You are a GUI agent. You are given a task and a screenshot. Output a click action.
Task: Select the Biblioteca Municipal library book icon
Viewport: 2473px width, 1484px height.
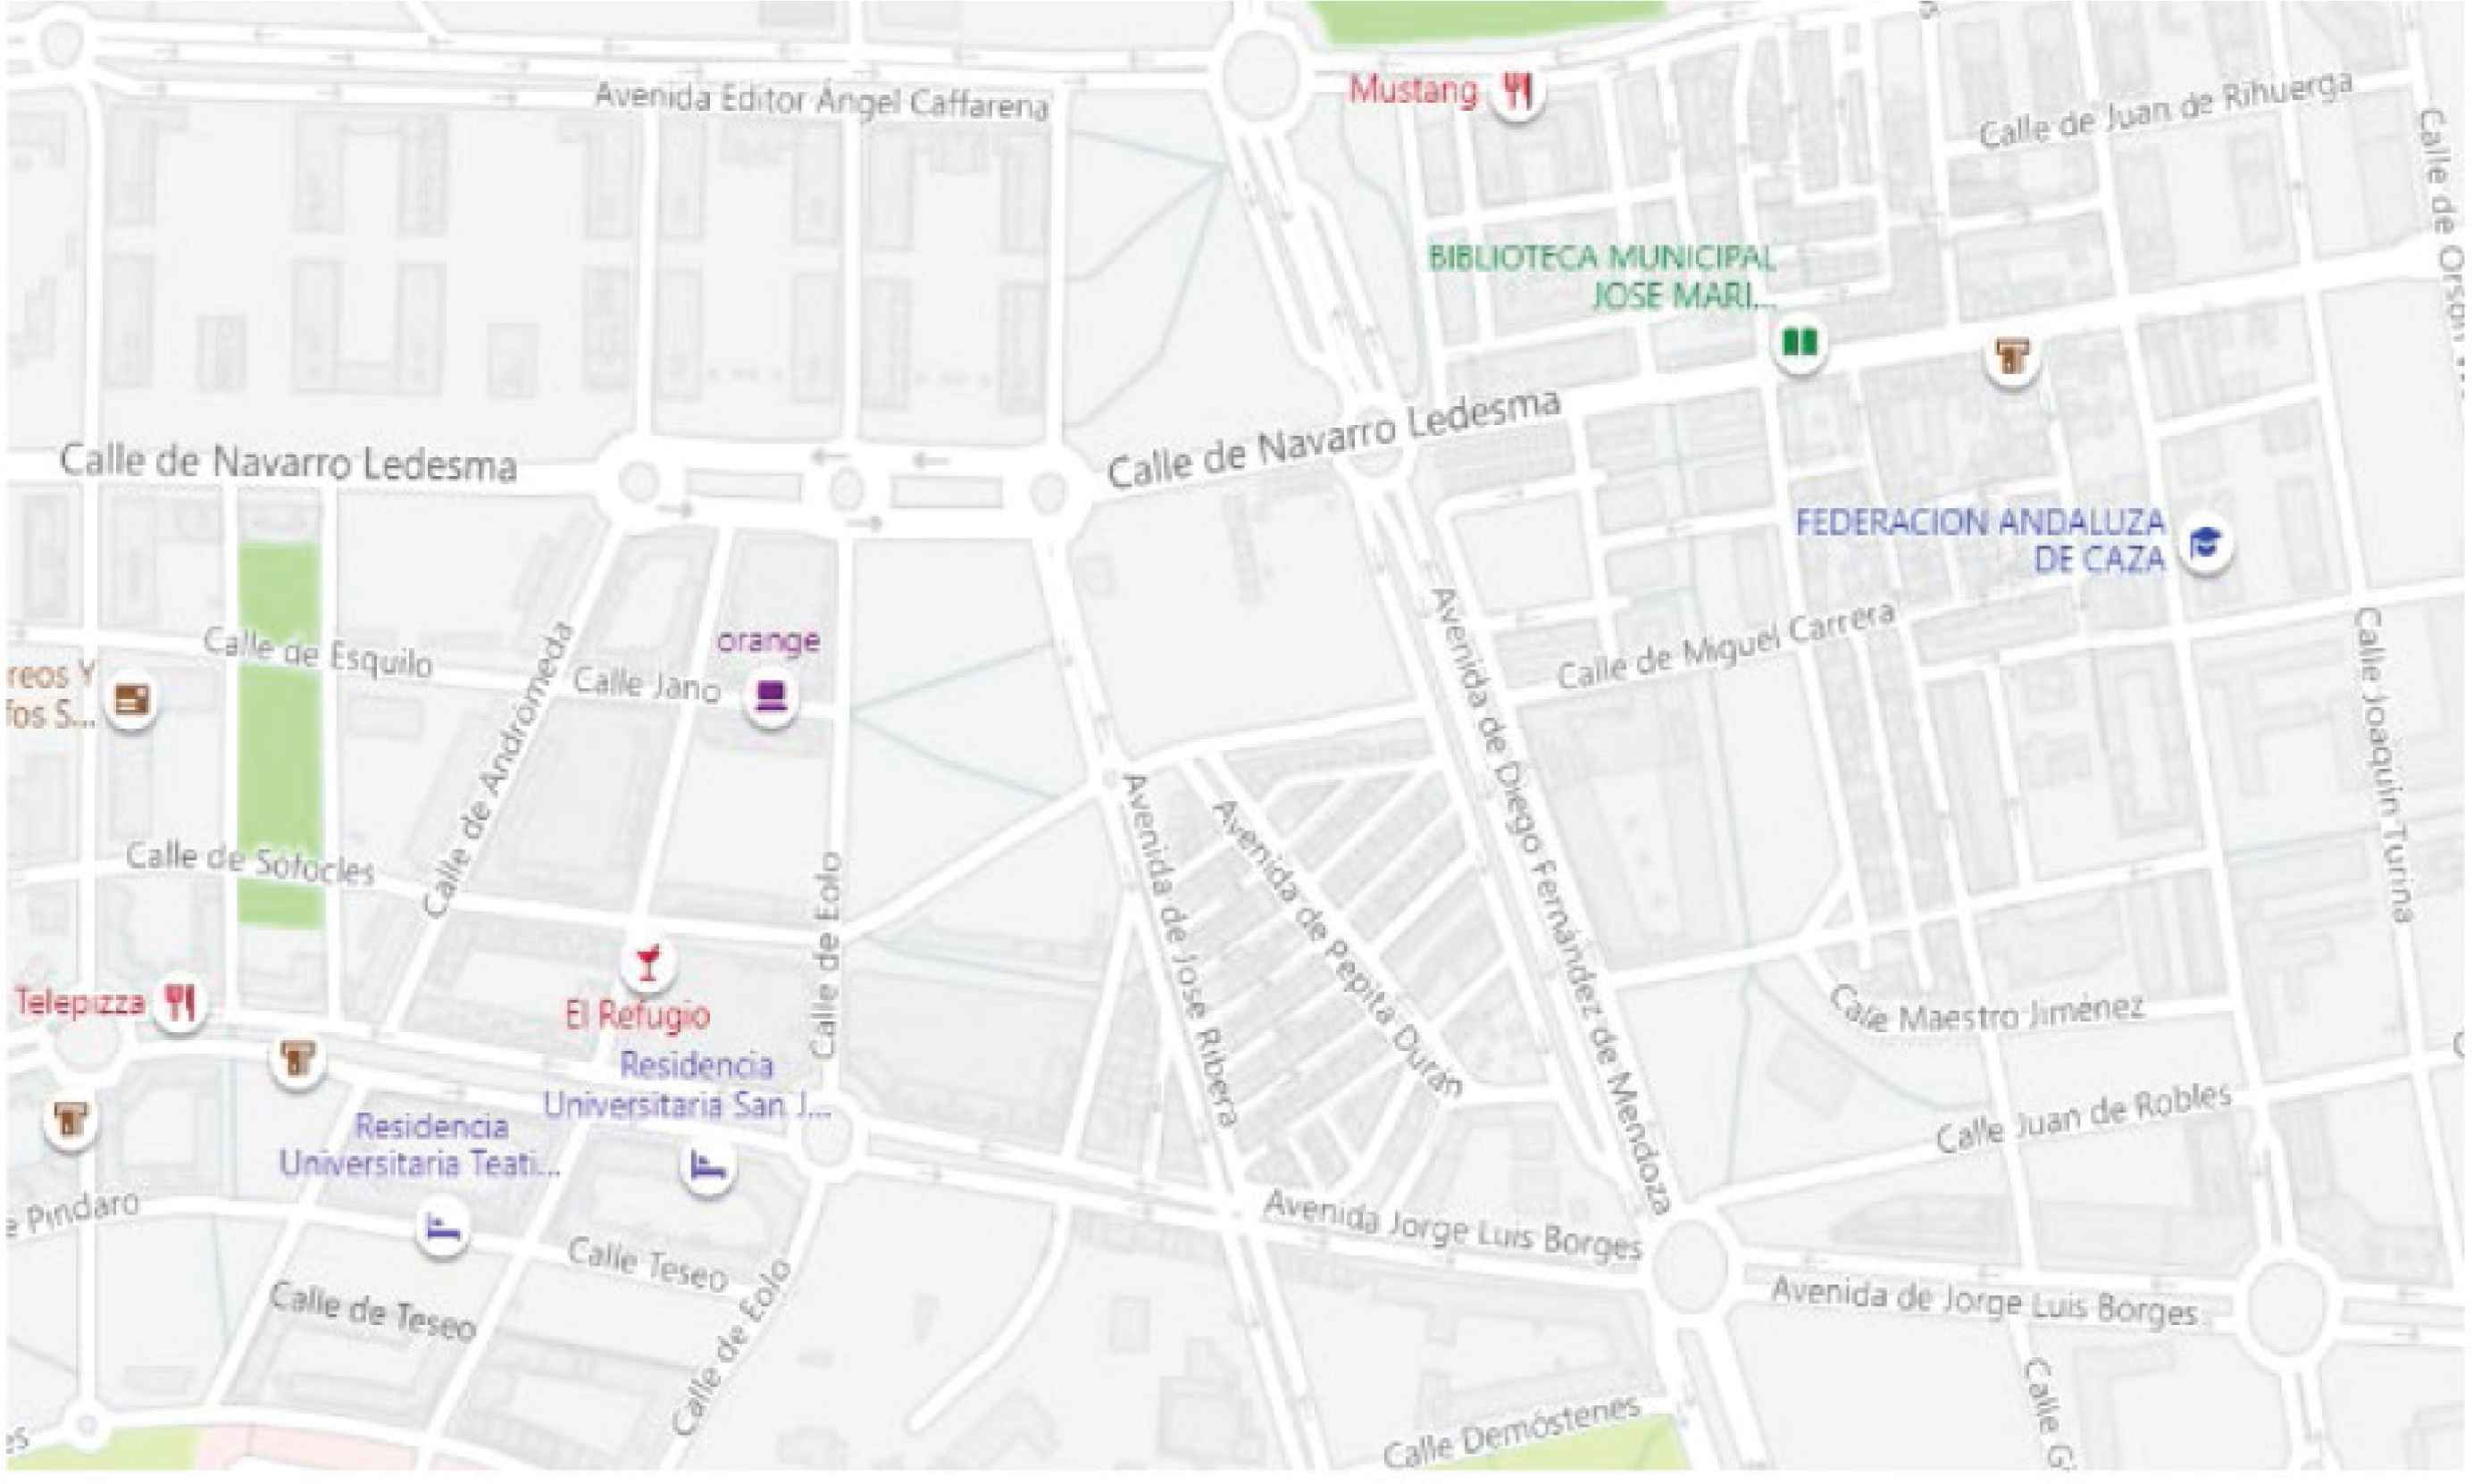tap(1800, 344)
